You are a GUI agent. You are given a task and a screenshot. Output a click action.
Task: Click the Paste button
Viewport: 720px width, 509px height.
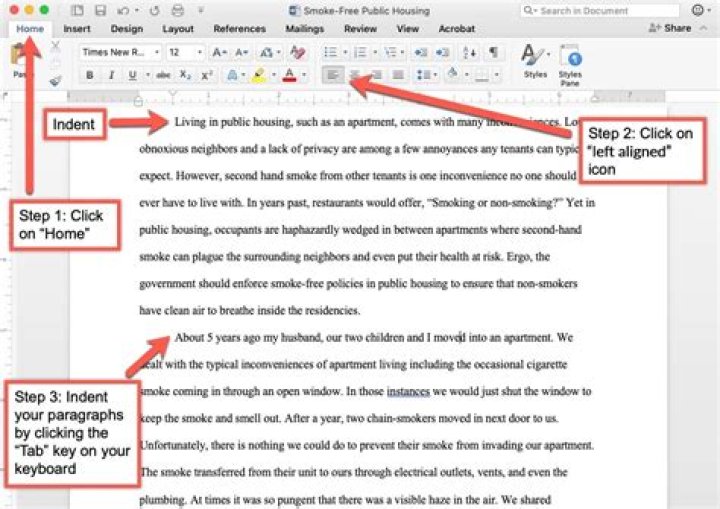[x=20, y=62]
